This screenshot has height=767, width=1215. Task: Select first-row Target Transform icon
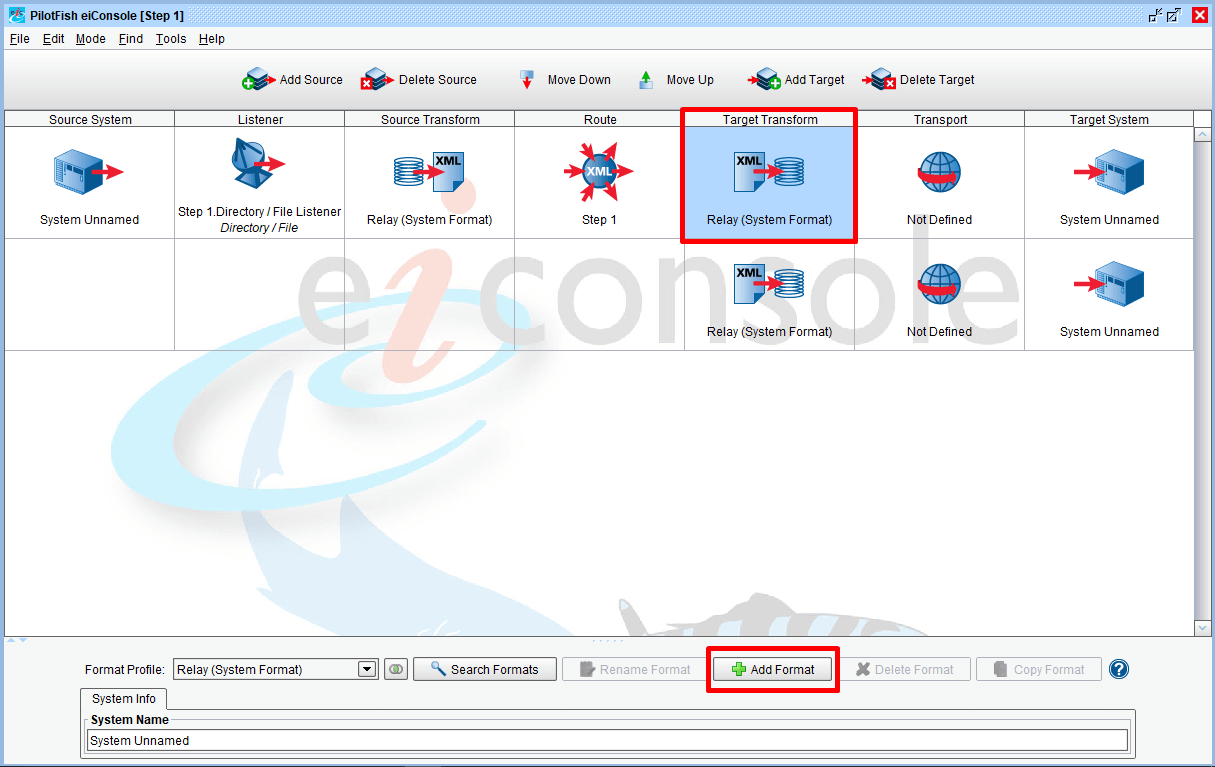(x=769, y=172)
